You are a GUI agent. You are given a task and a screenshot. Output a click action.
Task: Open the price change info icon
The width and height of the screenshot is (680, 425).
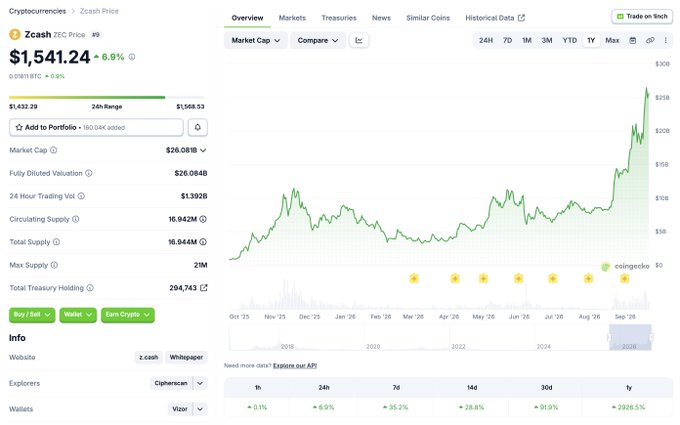[x=132, y=57]
